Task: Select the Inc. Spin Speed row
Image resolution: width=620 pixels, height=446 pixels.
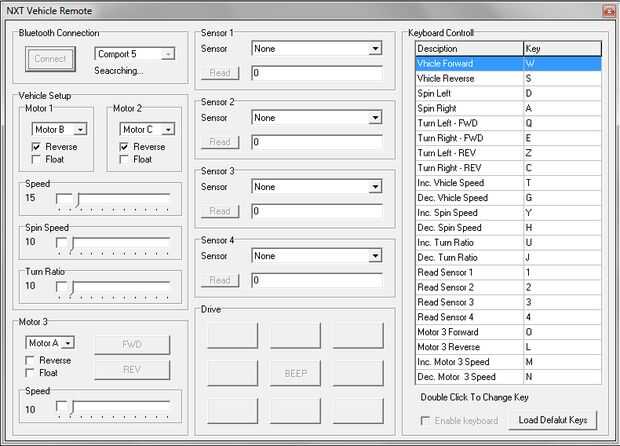Action: [x=508, y=213]
